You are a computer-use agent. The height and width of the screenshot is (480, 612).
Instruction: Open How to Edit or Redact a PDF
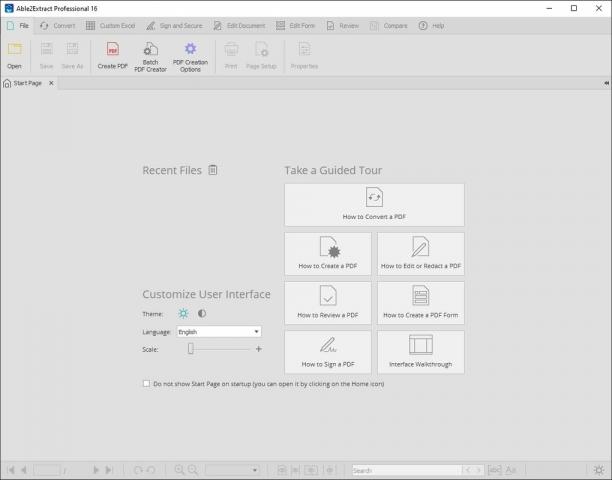click(421, 254)
